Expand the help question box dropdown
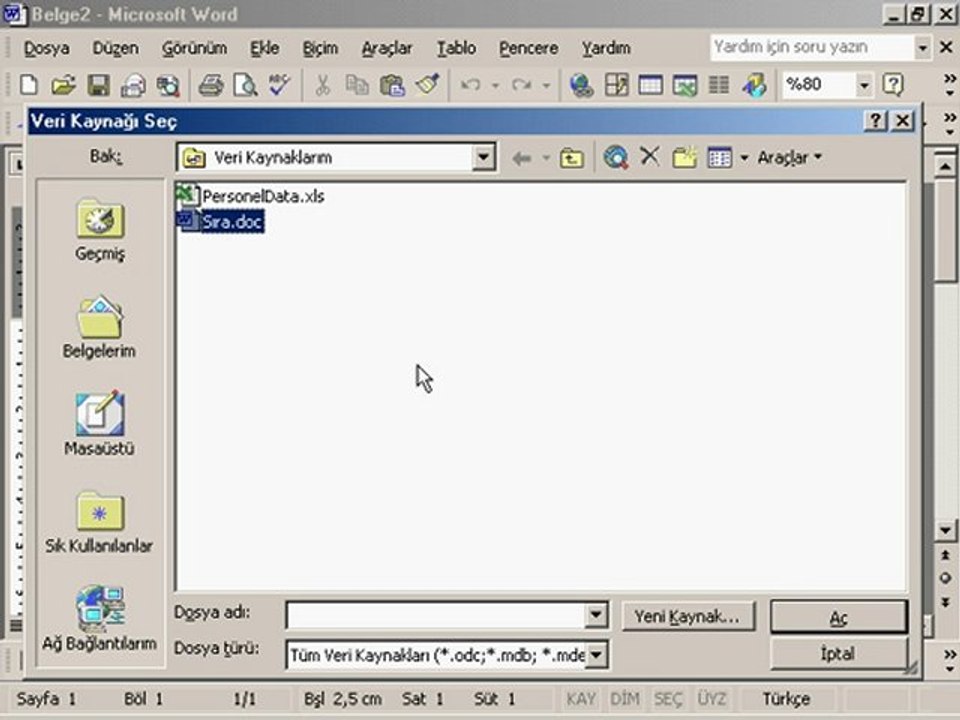 tap(922, 48)
